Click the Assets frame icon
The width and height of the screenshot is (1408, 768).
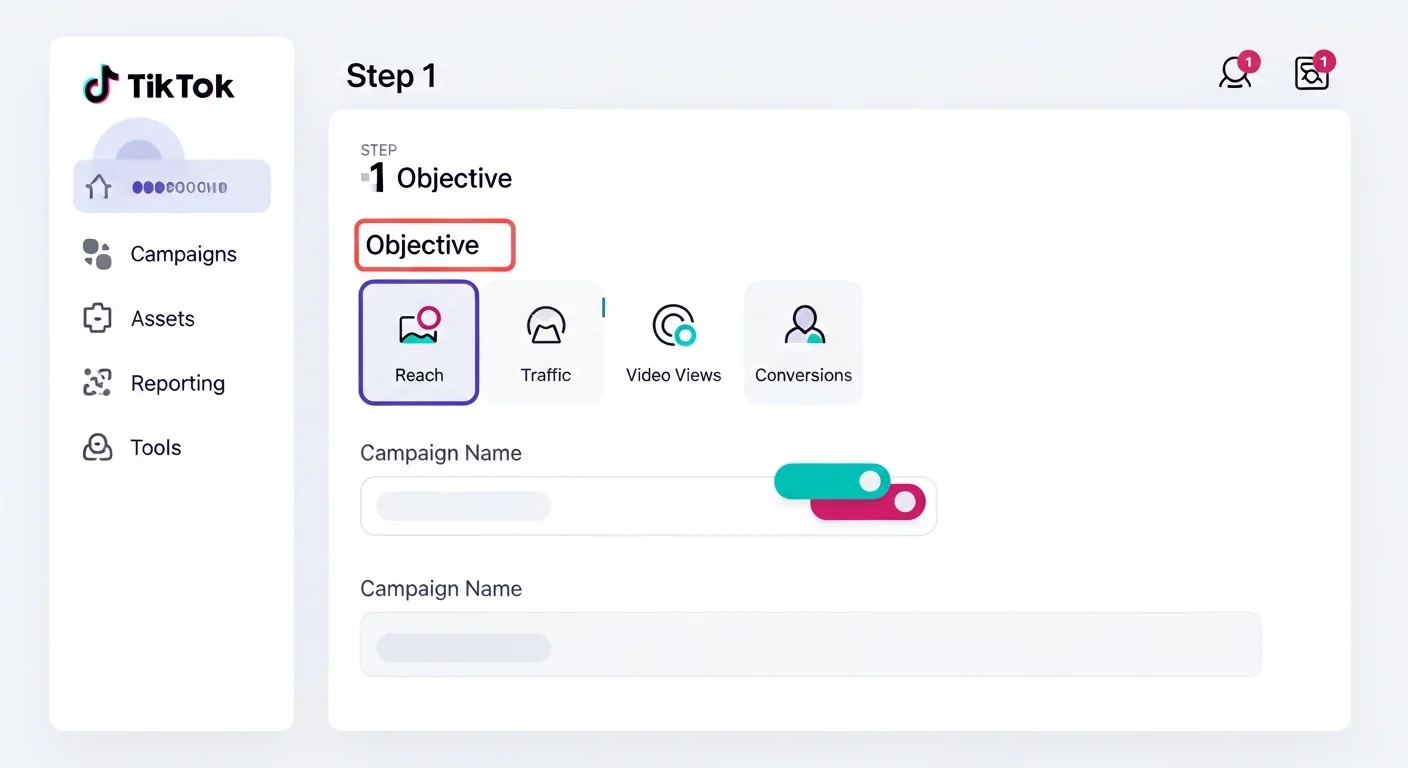pos(96,318)
